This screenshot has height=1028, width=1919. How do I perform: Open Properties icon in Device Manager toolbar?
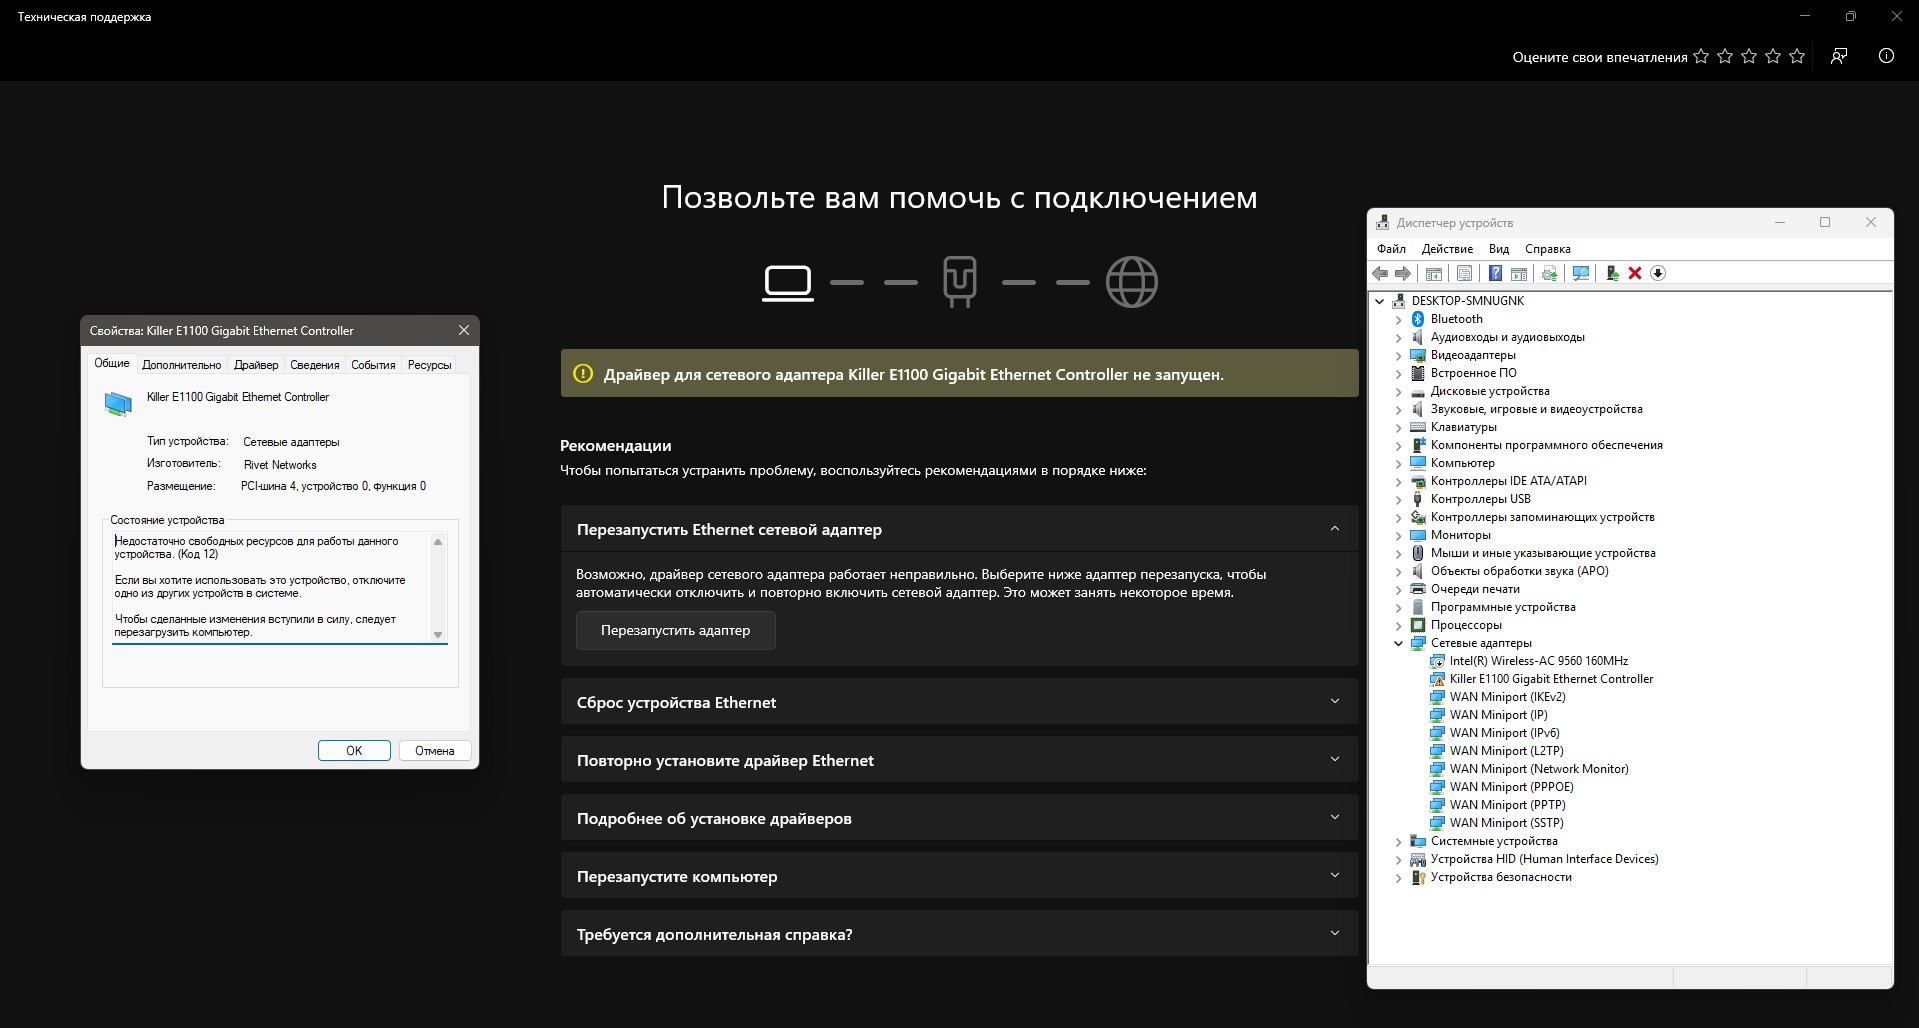pyautogui.click(x=1464, y=273)
